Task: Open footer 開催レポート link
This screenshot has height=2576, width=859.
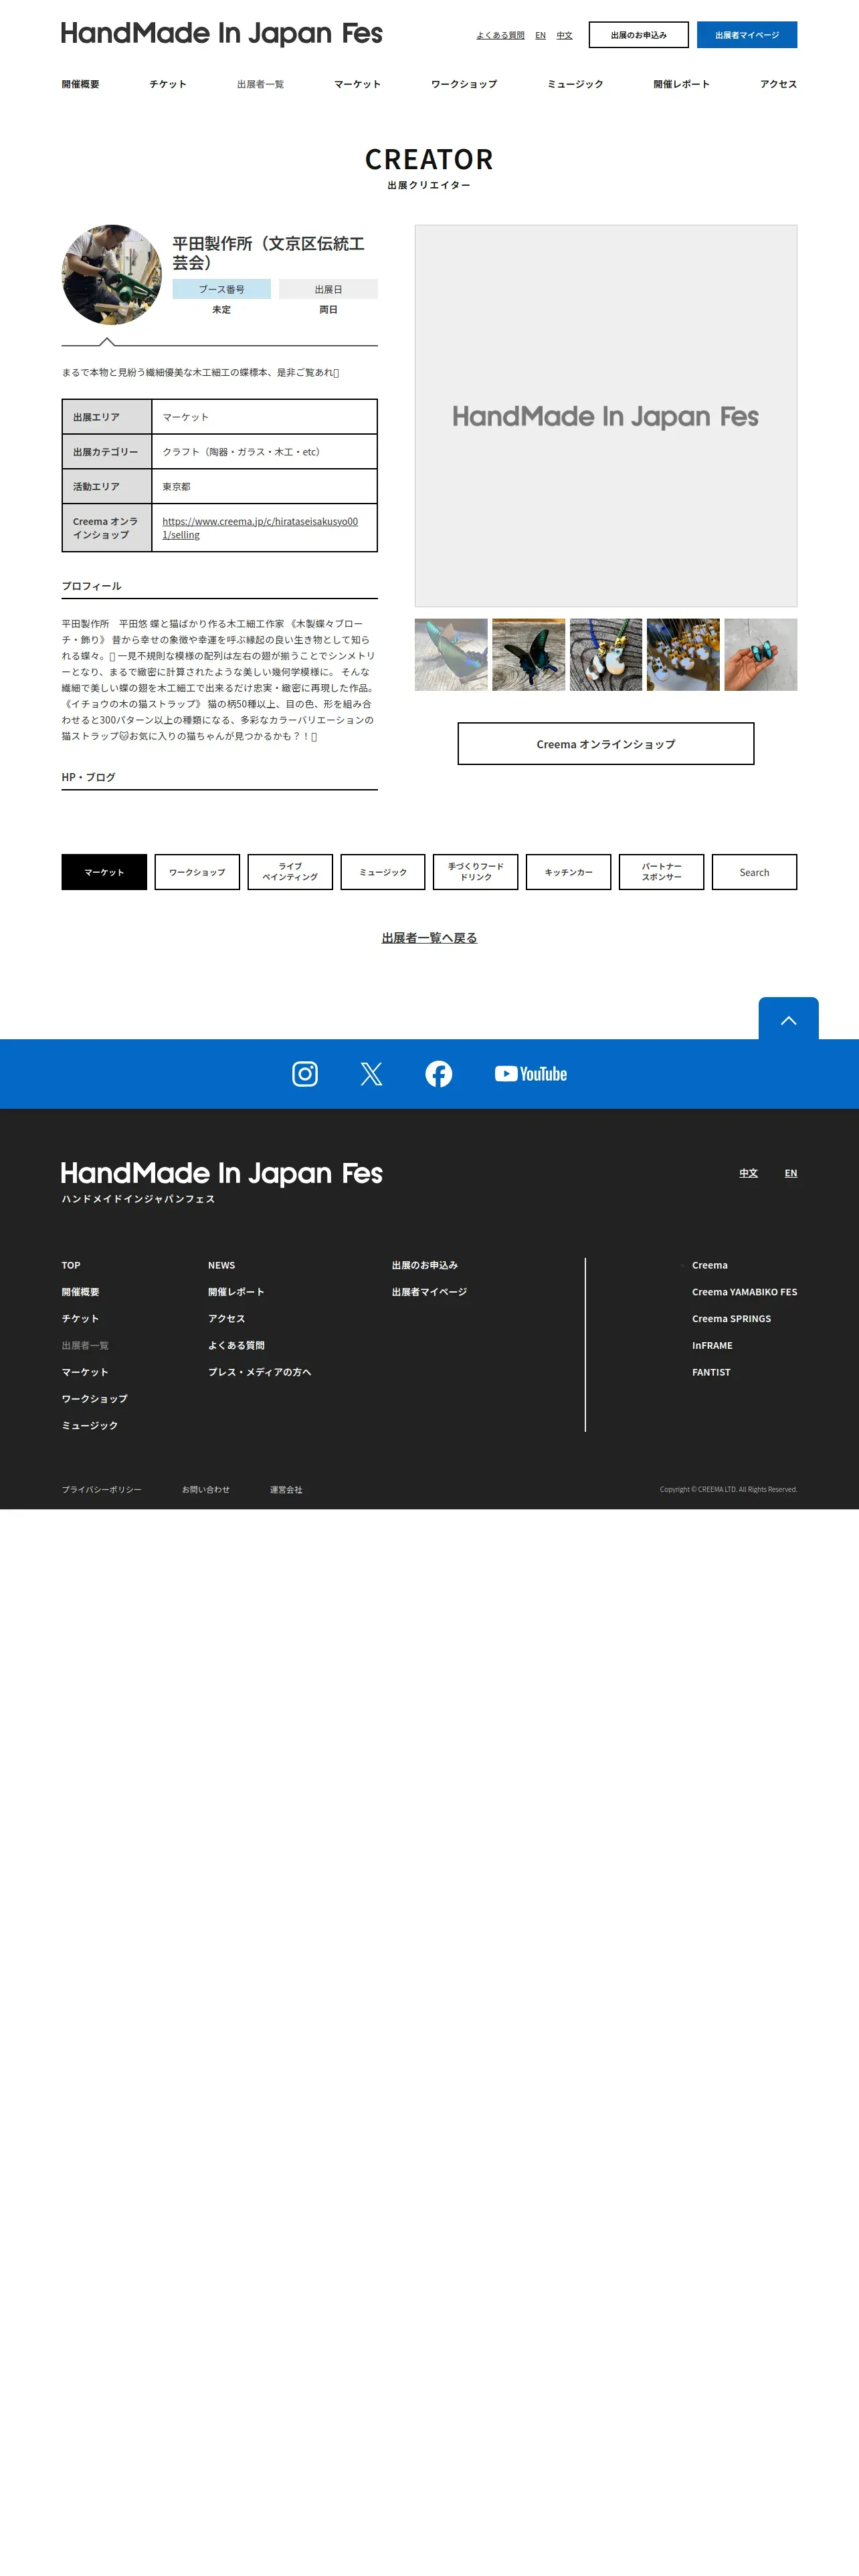Action: pyautogui.click(x=236, y=1292)
